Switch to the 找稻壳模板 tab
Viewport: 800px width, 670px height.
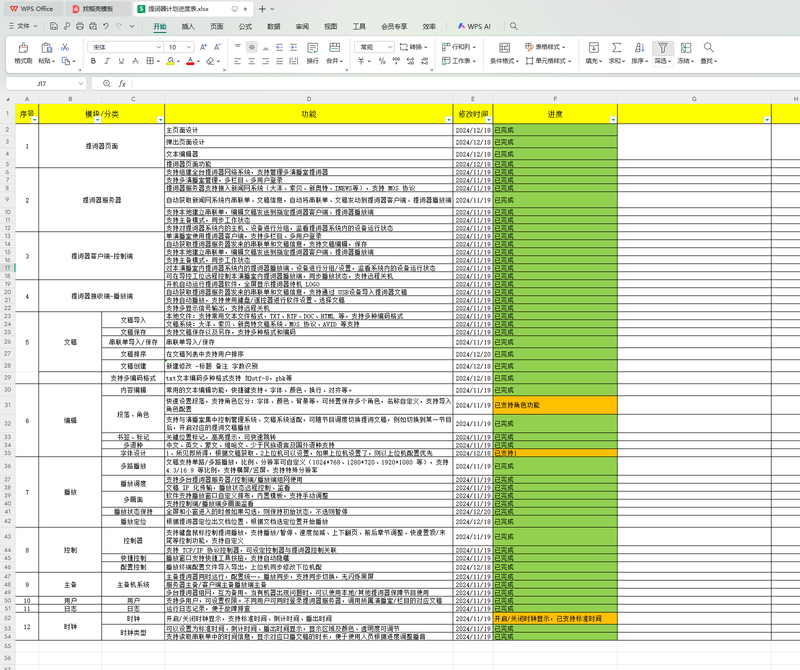pyautogui.click(x=97, y=9)
